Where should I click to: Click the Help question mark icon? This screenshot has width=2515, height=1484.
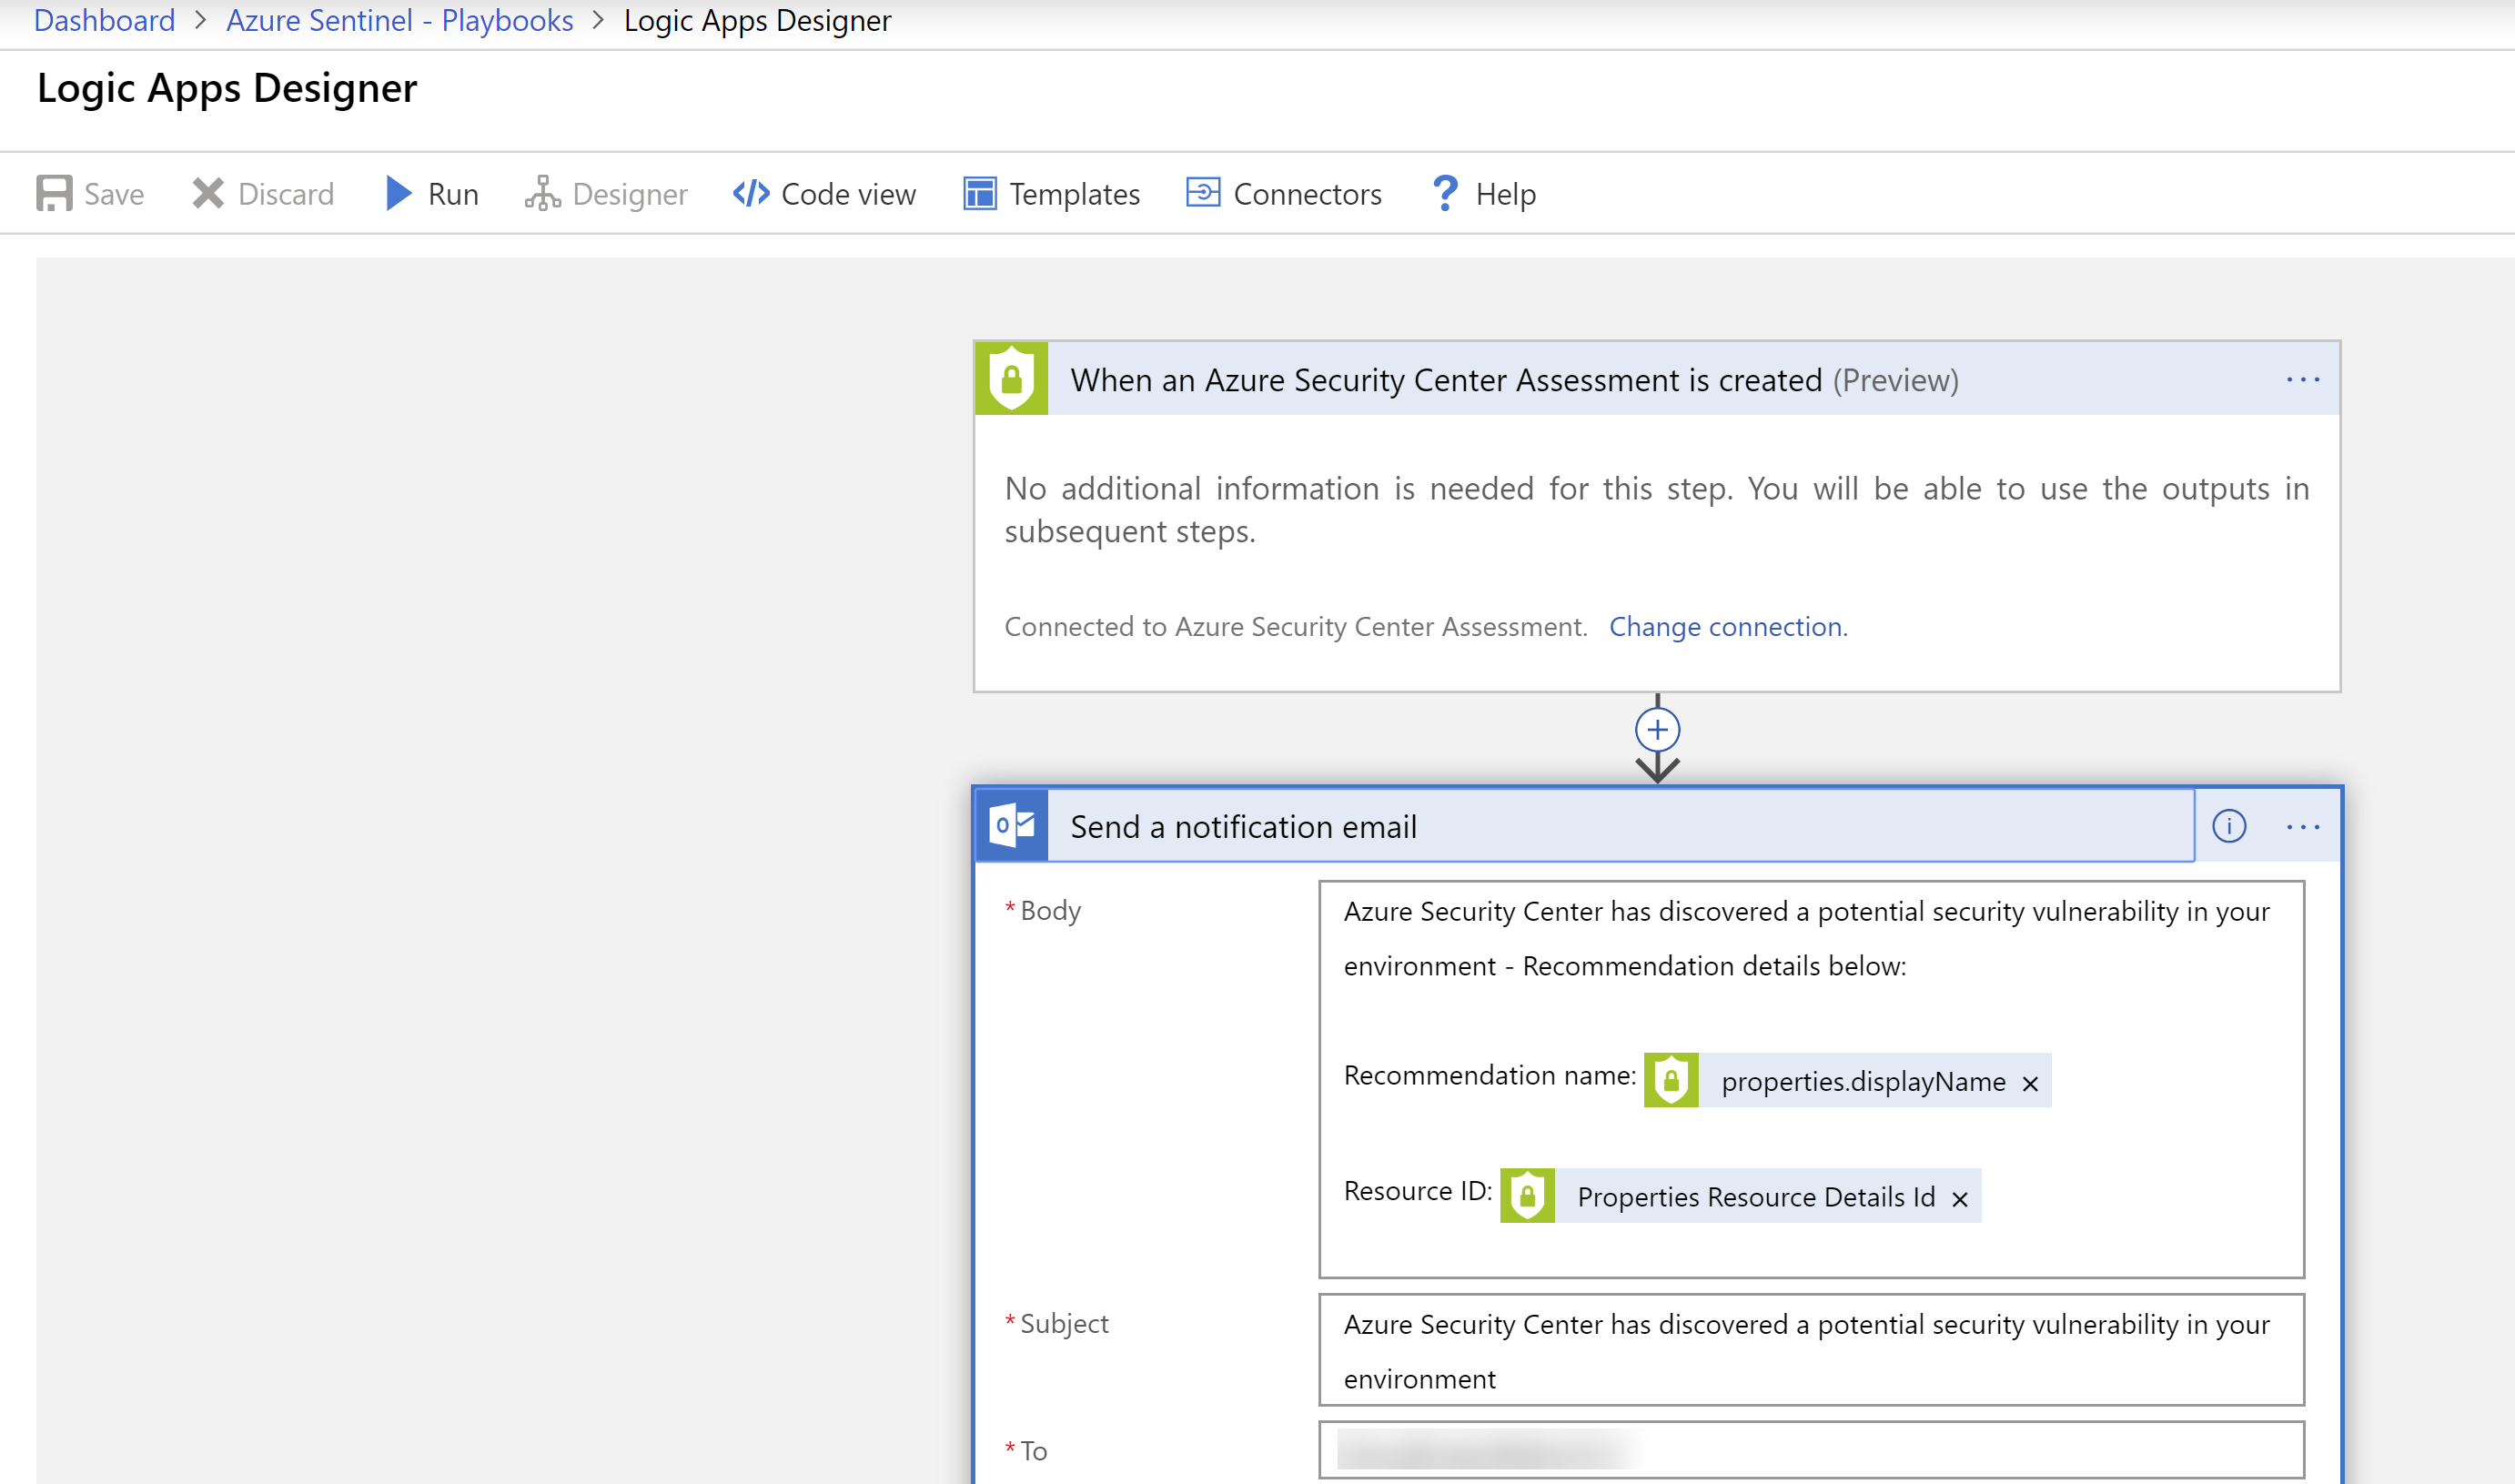click(x=1445, y=193)
